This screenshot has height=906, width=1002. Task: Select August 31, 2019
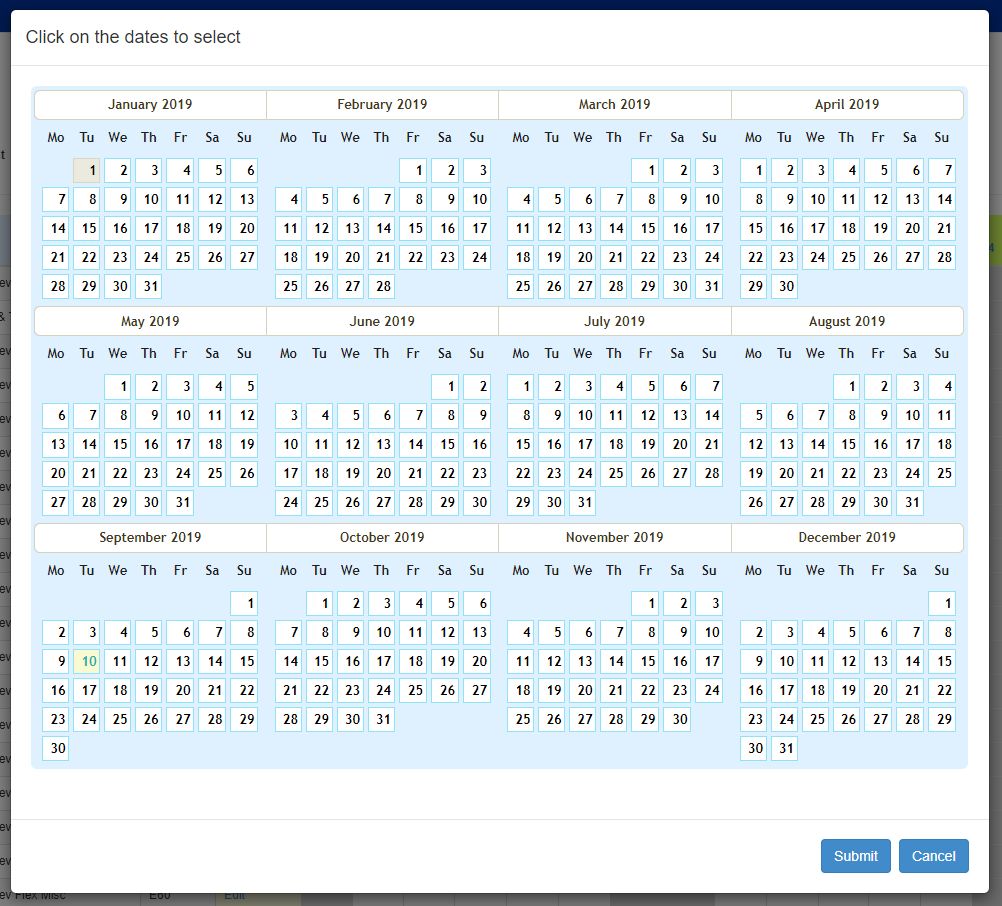[910, 502]
